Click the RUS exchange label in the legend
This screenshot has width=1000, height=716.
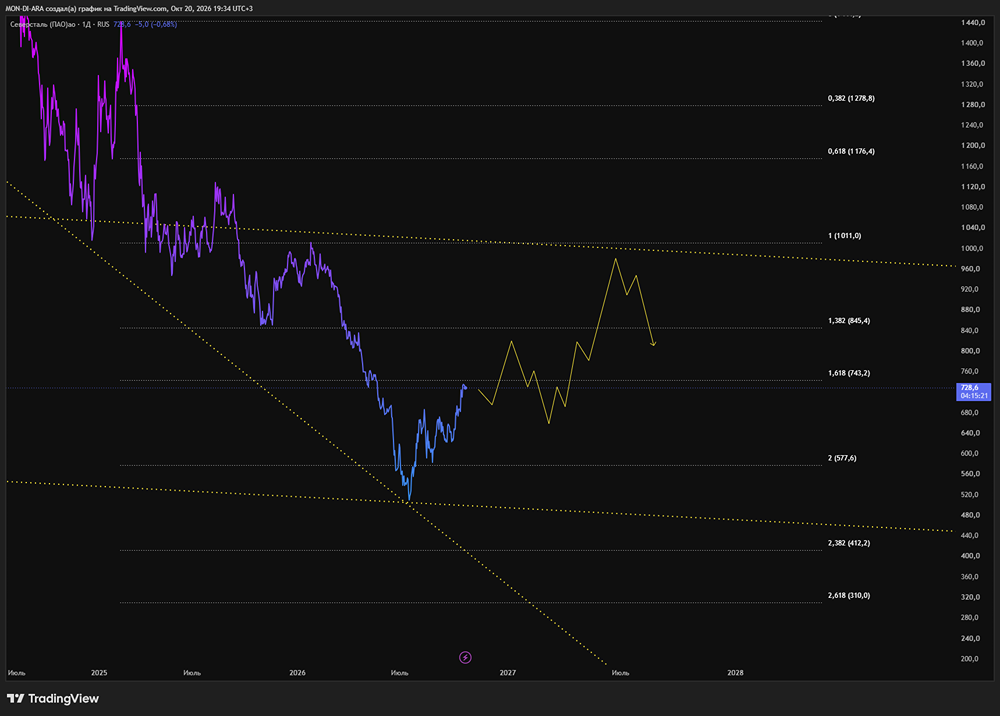click(x=103, y=24)
